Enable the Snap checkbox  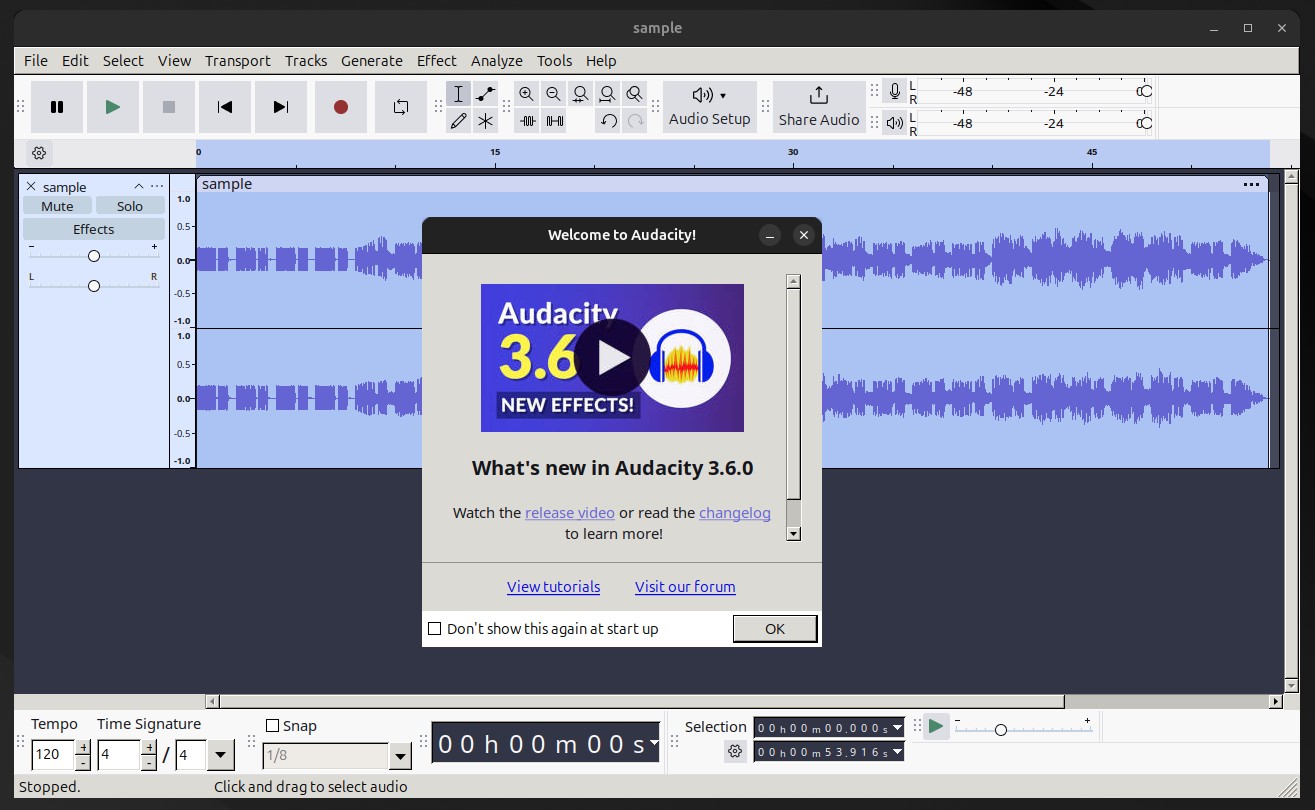pyautogui.click(x=273, y=726)
